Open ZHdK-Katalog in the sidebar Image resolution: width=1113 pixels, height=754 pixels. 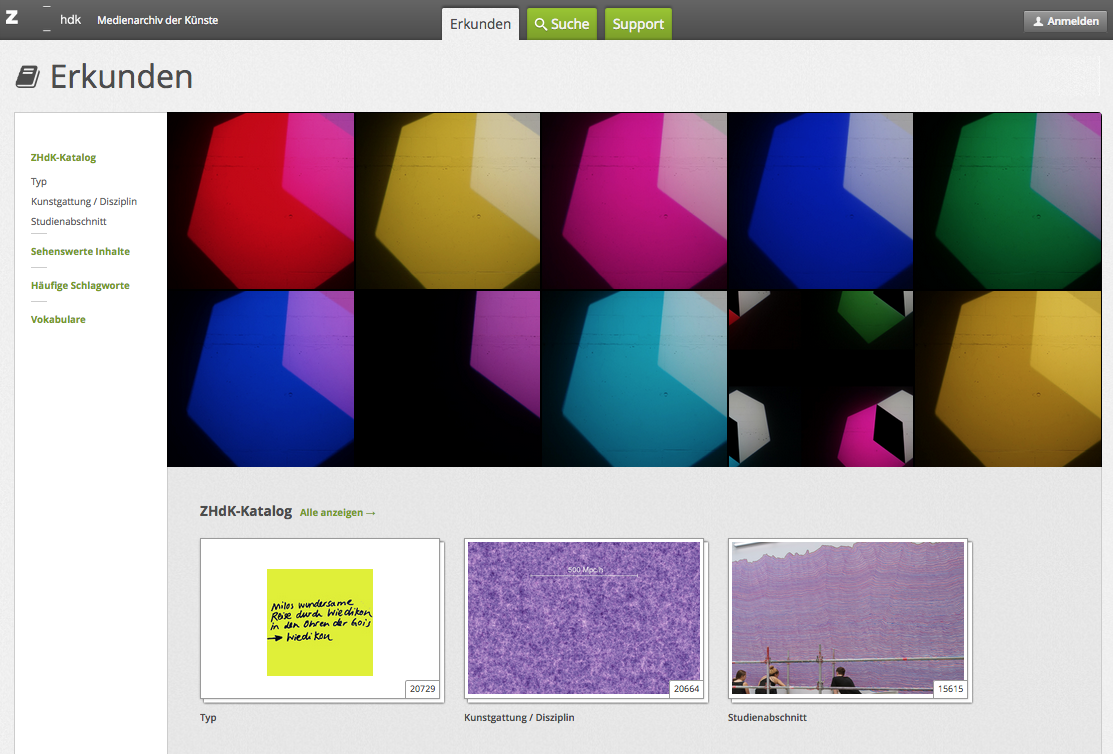(x=63, y=158)
